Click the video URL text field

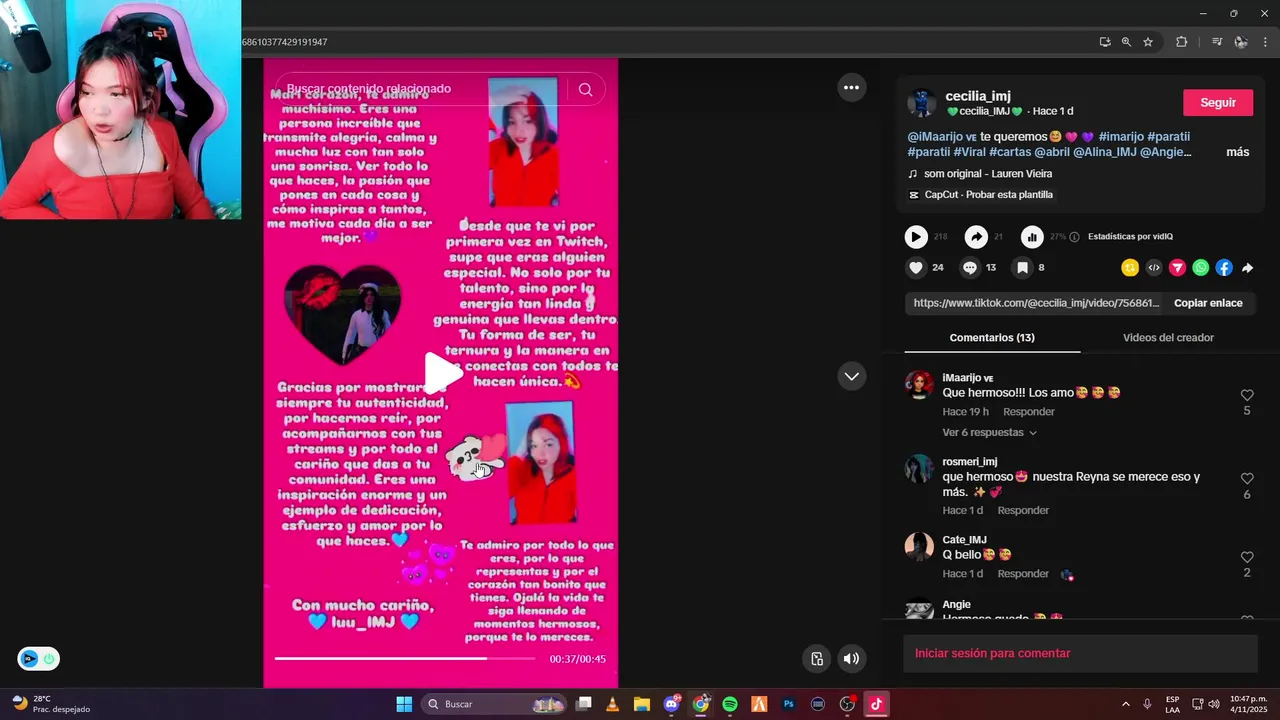click(1036, 303)
